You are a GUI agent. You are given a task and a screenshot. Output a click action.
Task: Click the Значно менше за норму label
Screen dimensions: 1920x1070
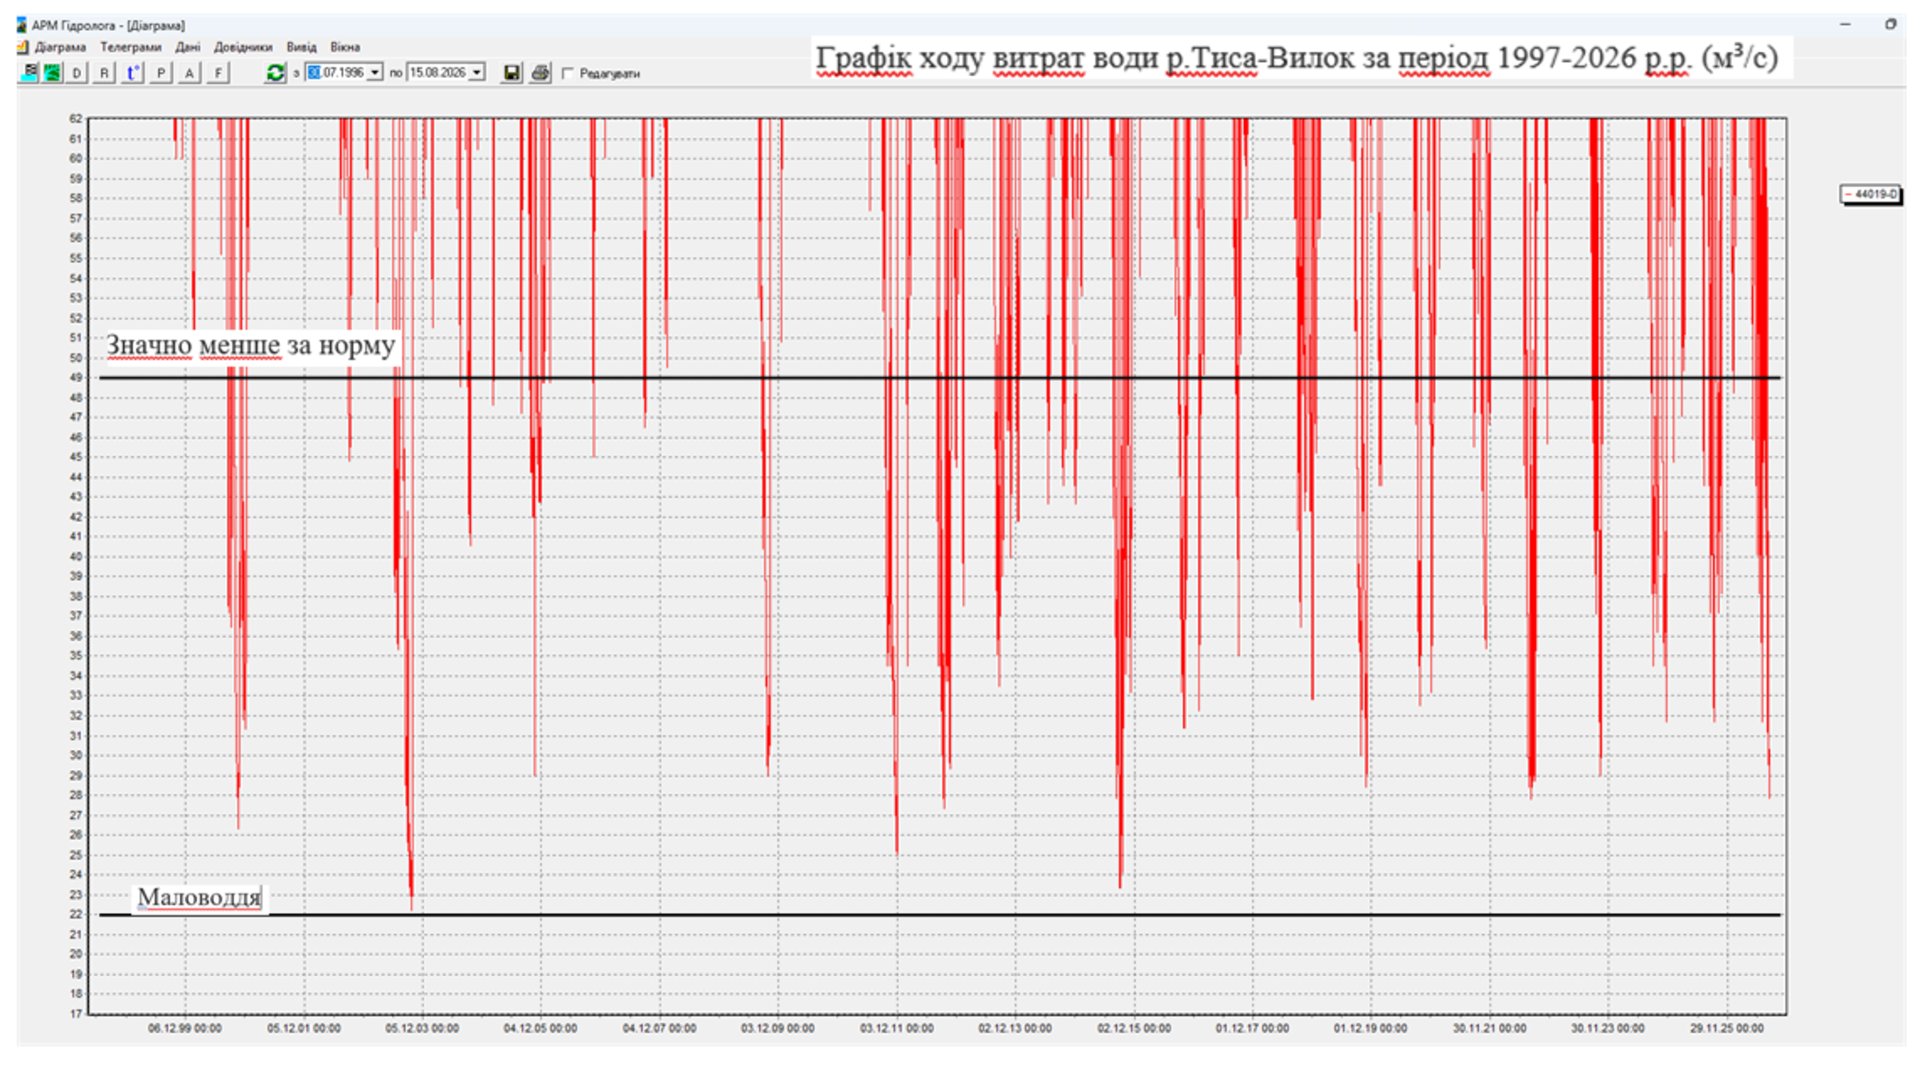click(x=250, y=345)
